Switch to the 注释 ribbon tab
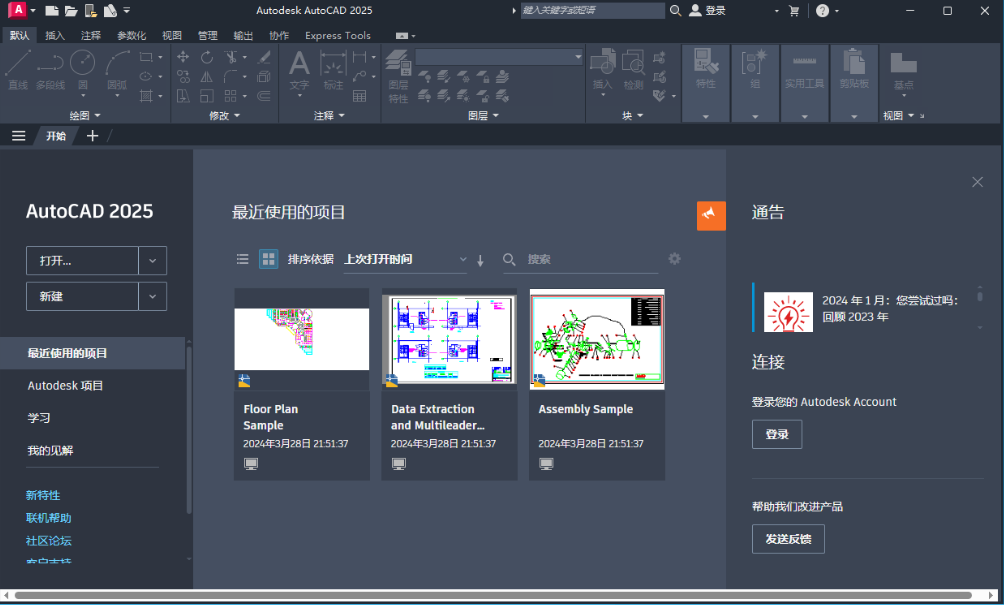The height and width of the screenshot is (605, 1004). pos(91,35)
